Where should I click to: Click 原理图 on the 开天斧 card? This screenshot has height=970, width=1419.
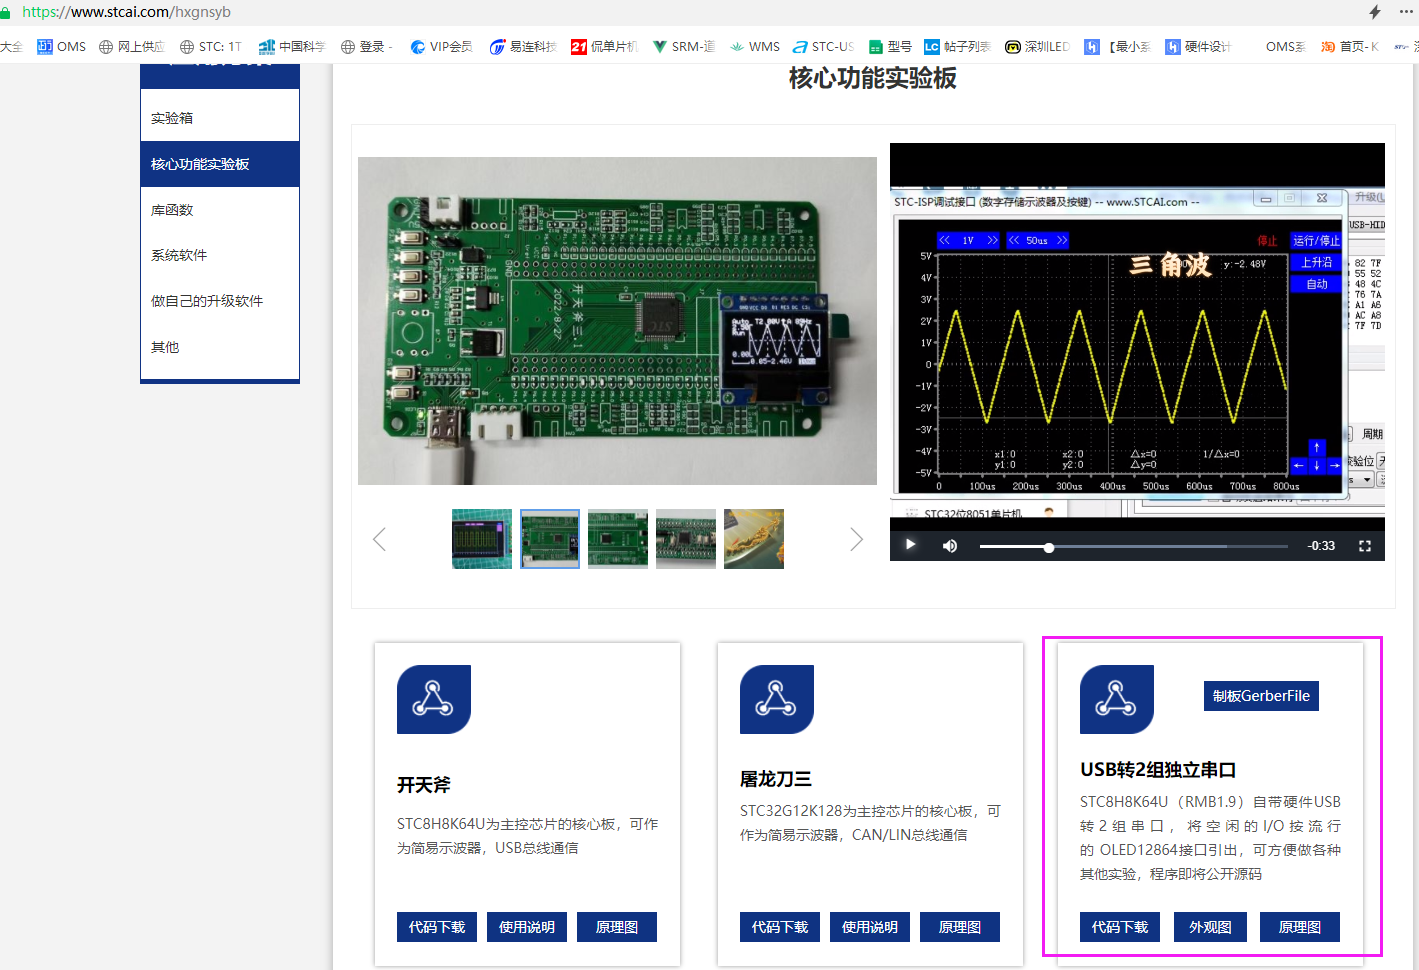617,927
